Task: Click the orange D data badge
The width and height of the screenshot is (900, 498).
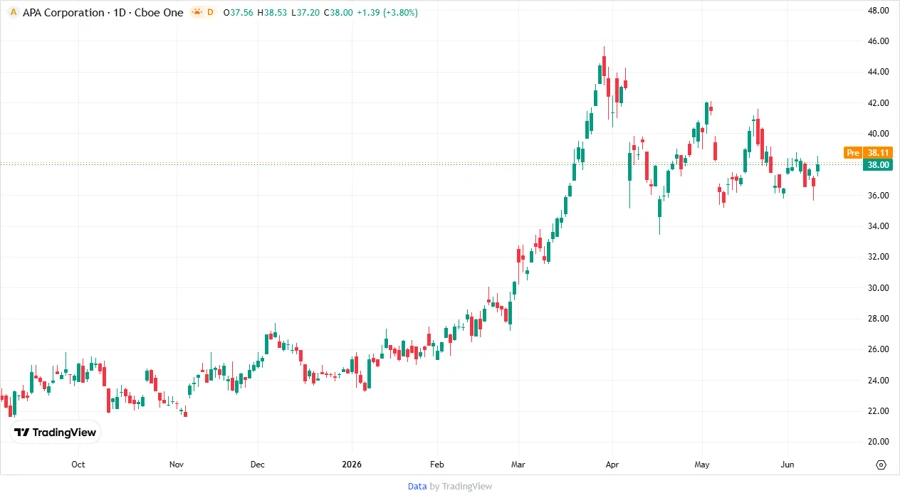Action: pos(210,12)
